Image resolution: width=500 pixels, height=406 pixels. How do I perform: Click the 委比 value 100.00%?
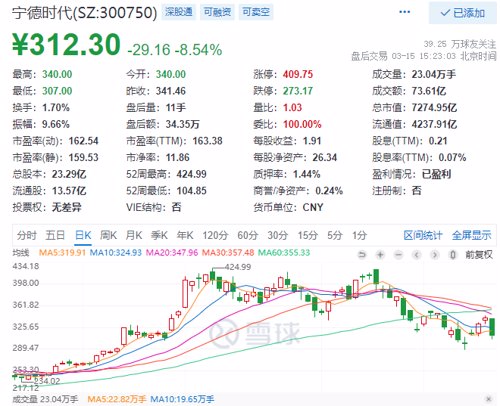click(x=302, y=124)
